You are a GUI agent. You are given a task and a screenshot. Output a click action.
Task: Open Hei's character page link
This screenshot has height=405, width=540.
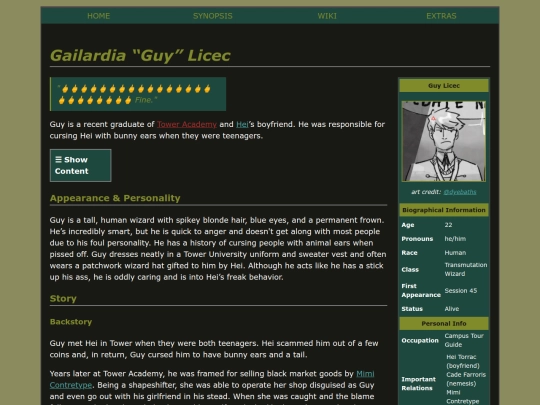[x=242, y=124]
